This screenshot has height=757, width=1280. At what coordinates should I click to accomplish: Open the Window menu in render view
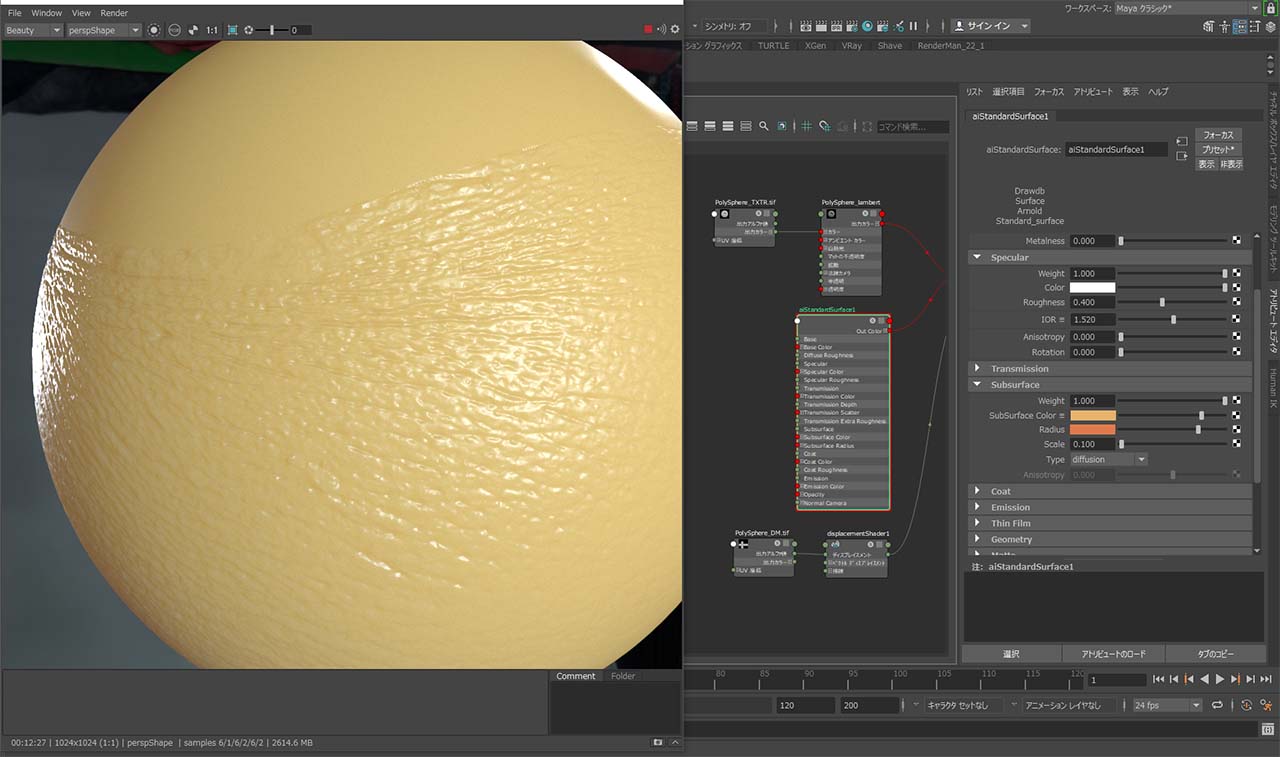click(x=46, y=13)
